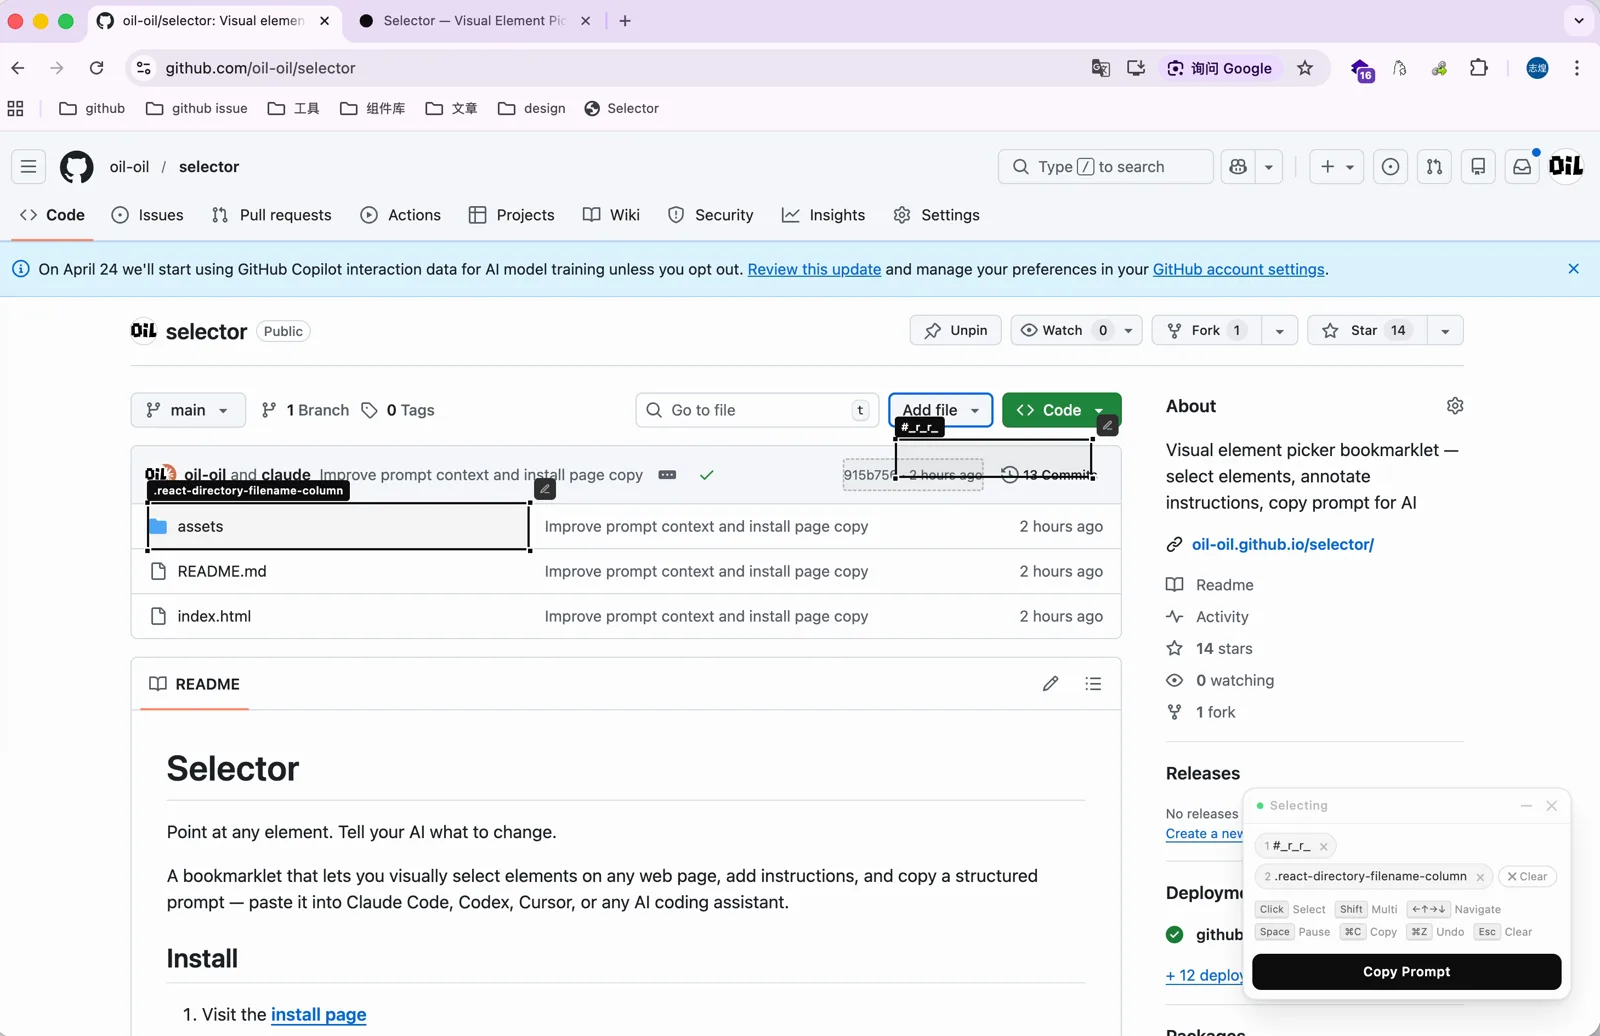This screenshot has width=1600, height=1036.
Task: Click the install app icon in address bar
Action: (x=1136, y=68)
